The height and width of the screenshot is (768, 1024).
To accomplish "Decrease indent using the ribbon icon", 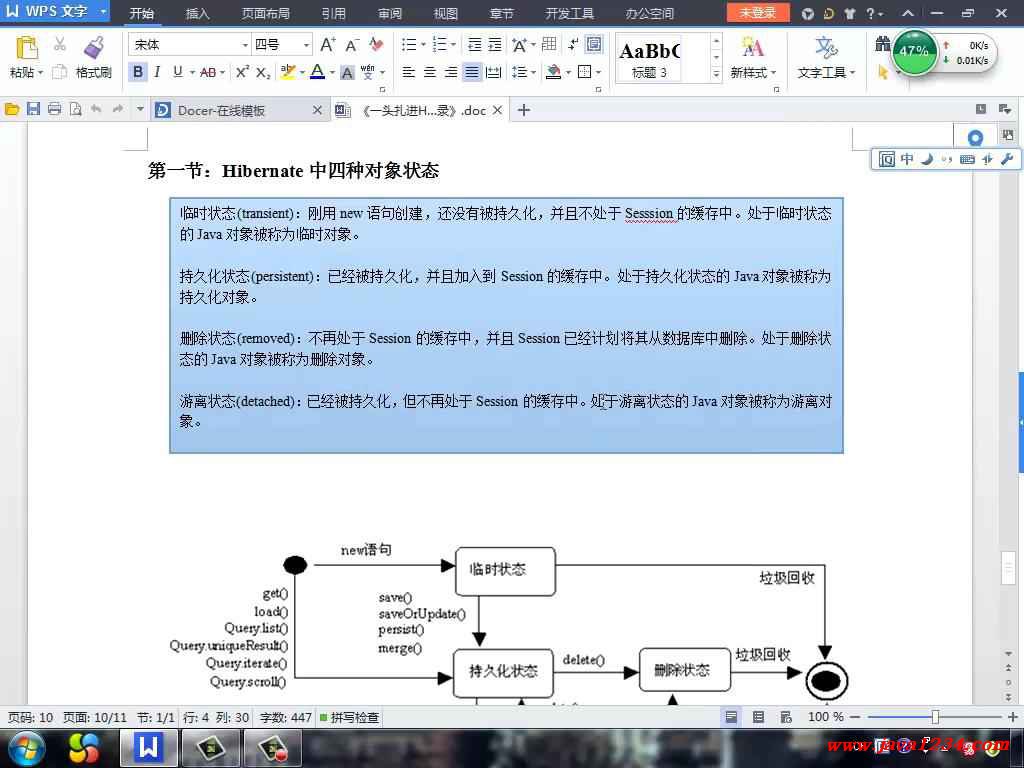I will click(x=475, y=44).
